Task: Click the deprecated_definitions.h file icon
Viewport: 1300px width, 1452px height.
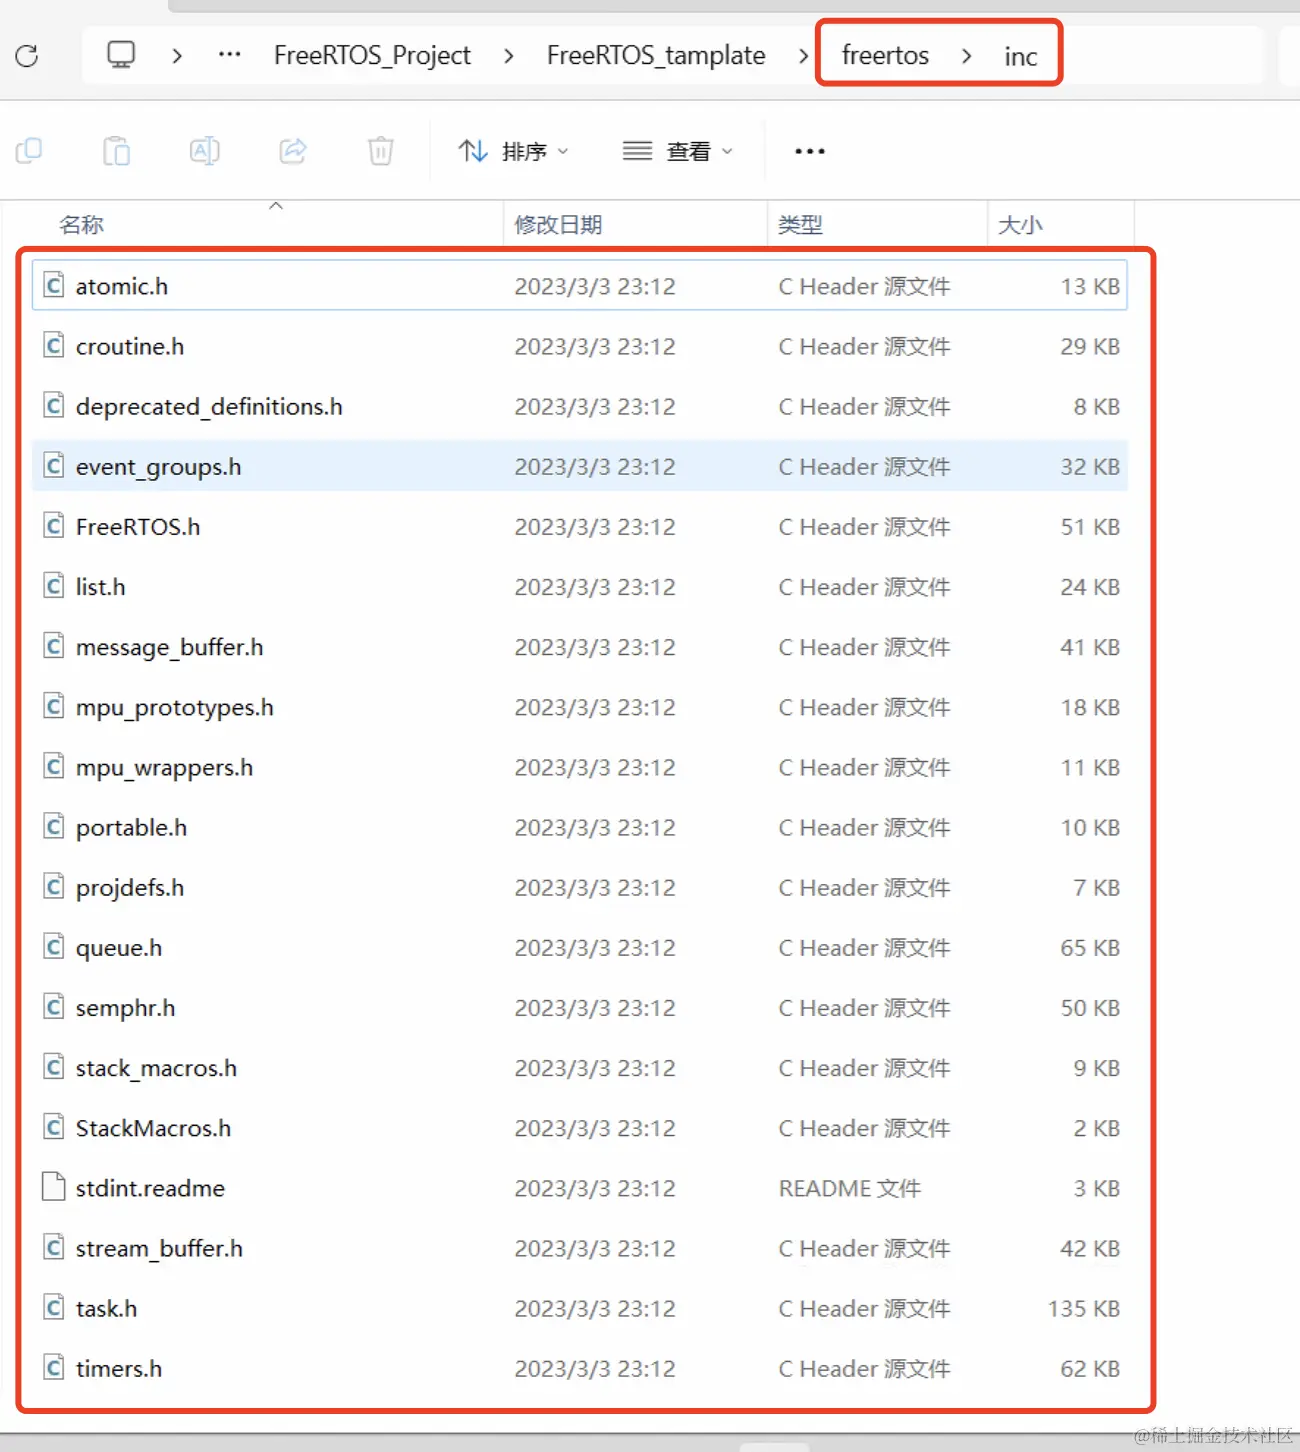Action: pyautogui.click(x=54, y=405)
